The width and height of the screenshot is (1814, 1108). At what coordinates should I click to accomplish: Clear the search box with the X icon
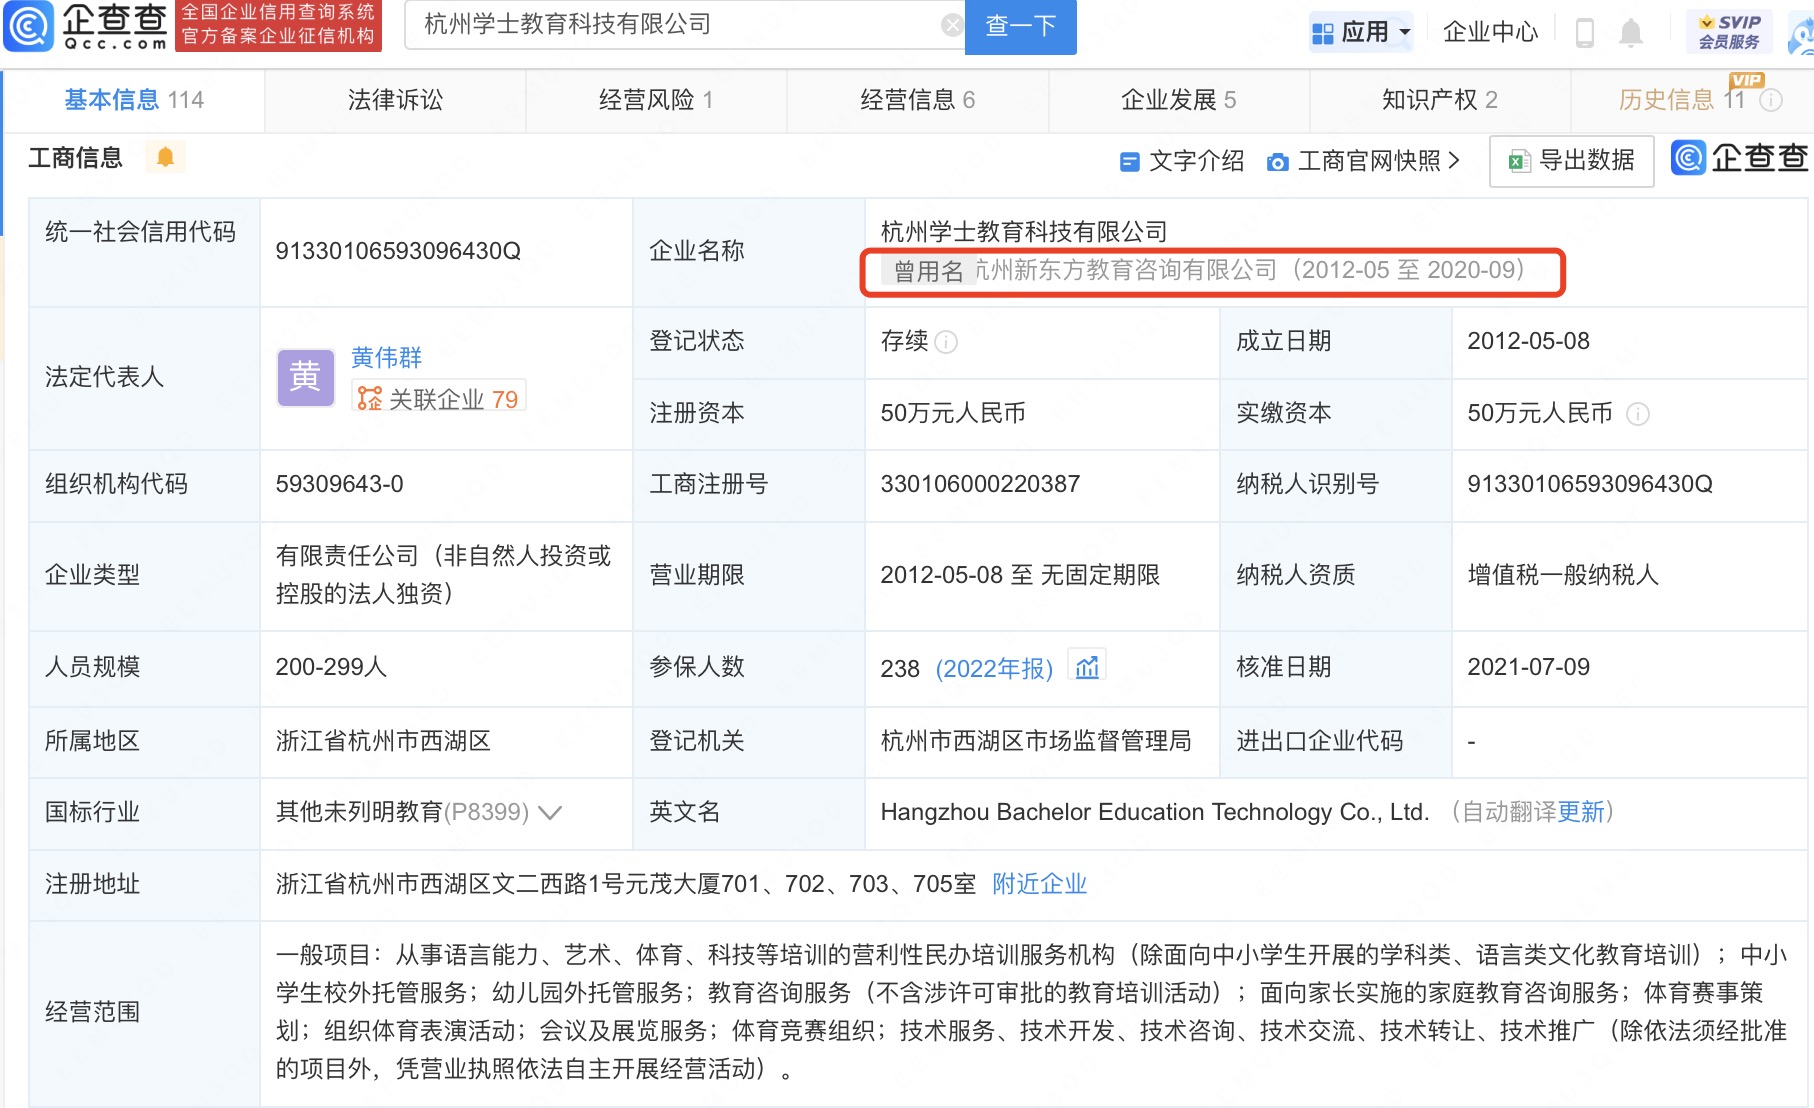[953, 25]
